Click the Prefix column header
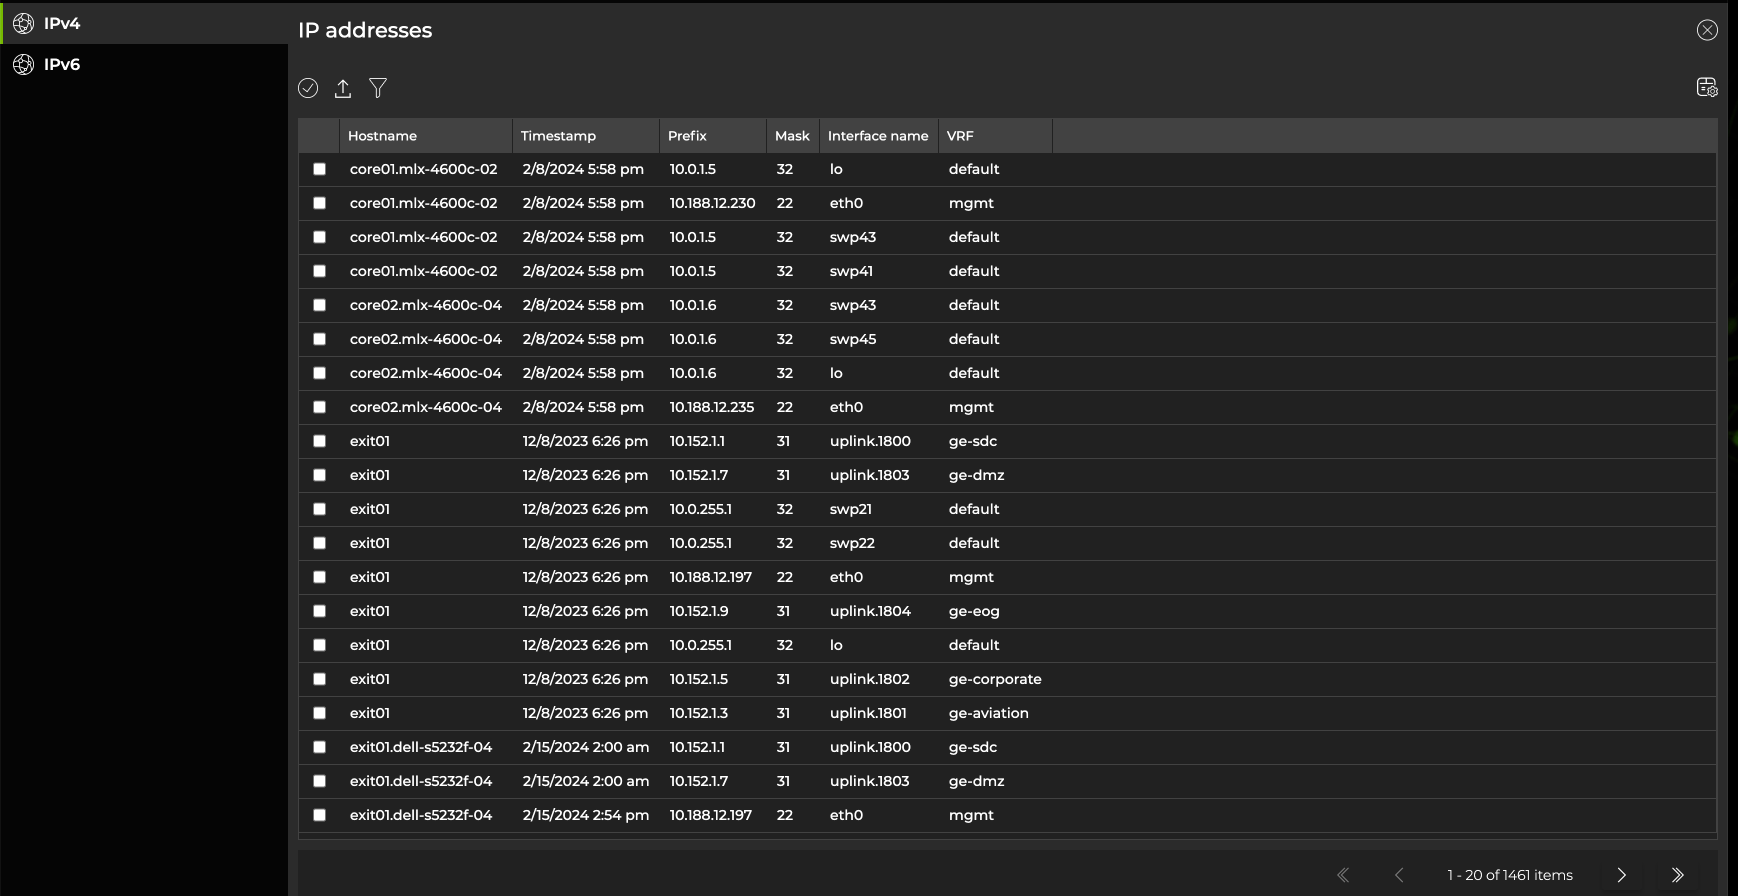This screenshot has height=896, width=1738. tap(687, 136)
